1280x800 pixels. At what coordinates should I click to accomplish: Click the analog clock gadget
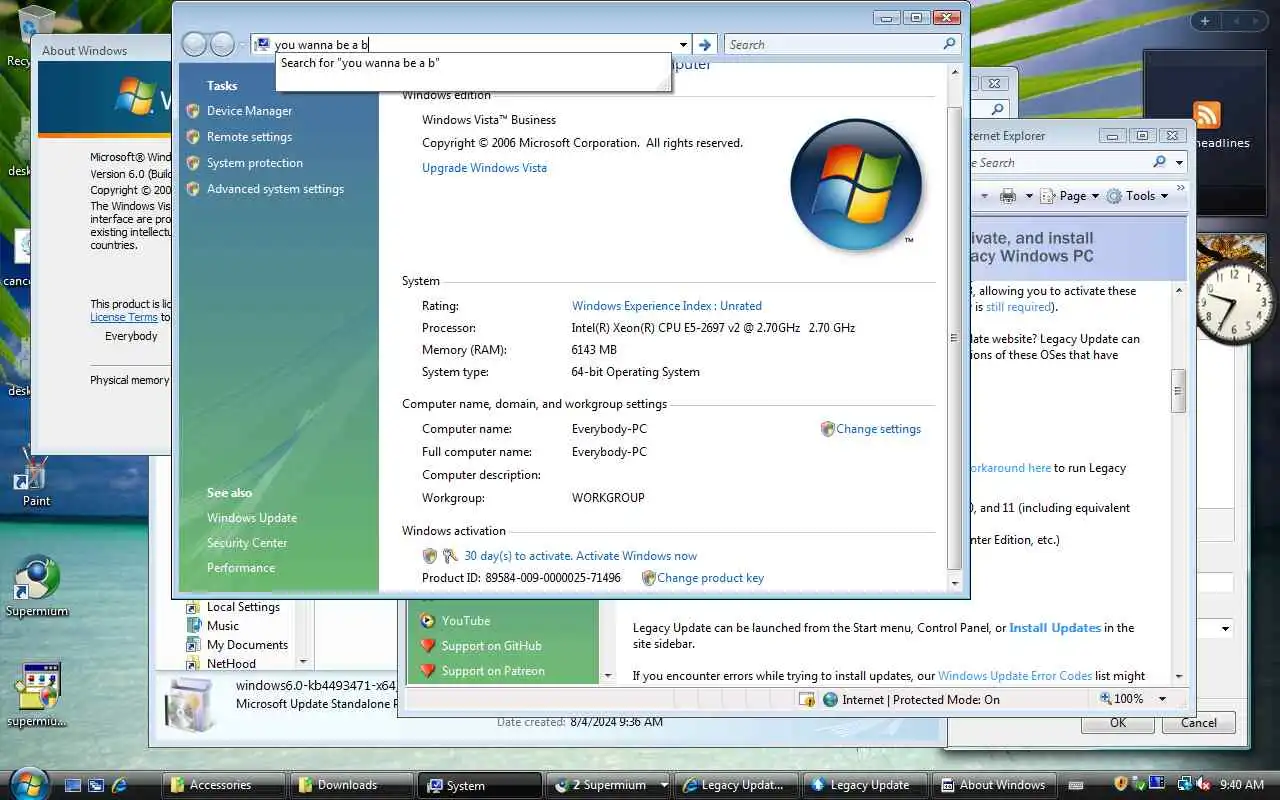pyautogui.click(x=1235, y=300)
